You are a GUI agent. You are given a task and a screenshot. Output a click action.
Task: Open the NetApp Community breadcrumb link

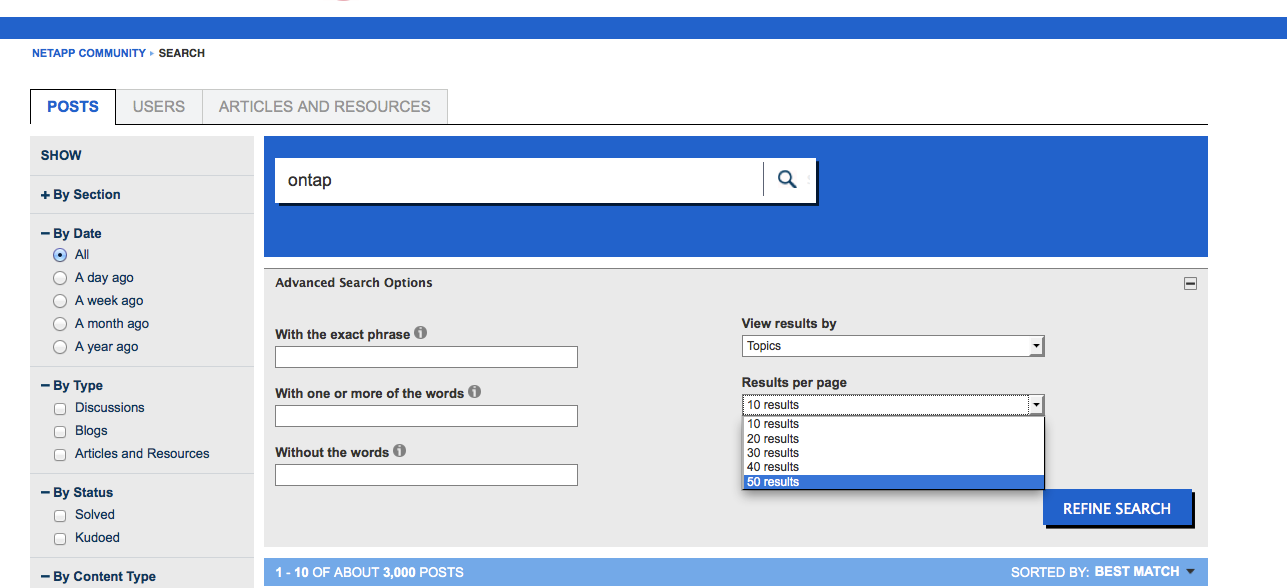click(89, 53)
